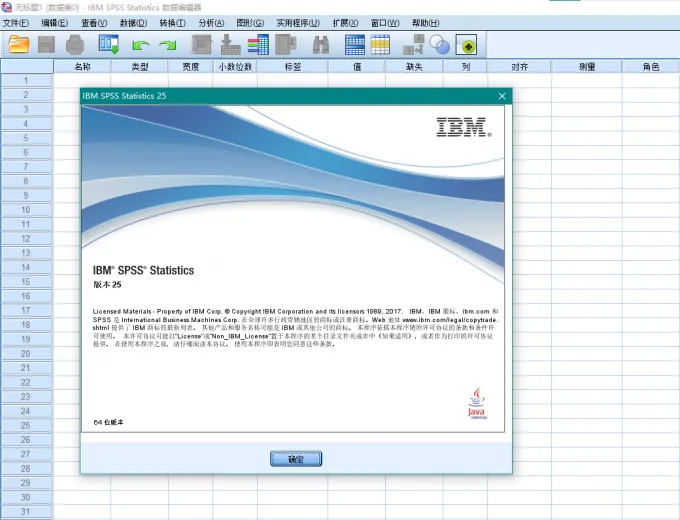The image size is (680, 520).
Task: Click the Go to case toolbar icon
Action: coord(202,44)
